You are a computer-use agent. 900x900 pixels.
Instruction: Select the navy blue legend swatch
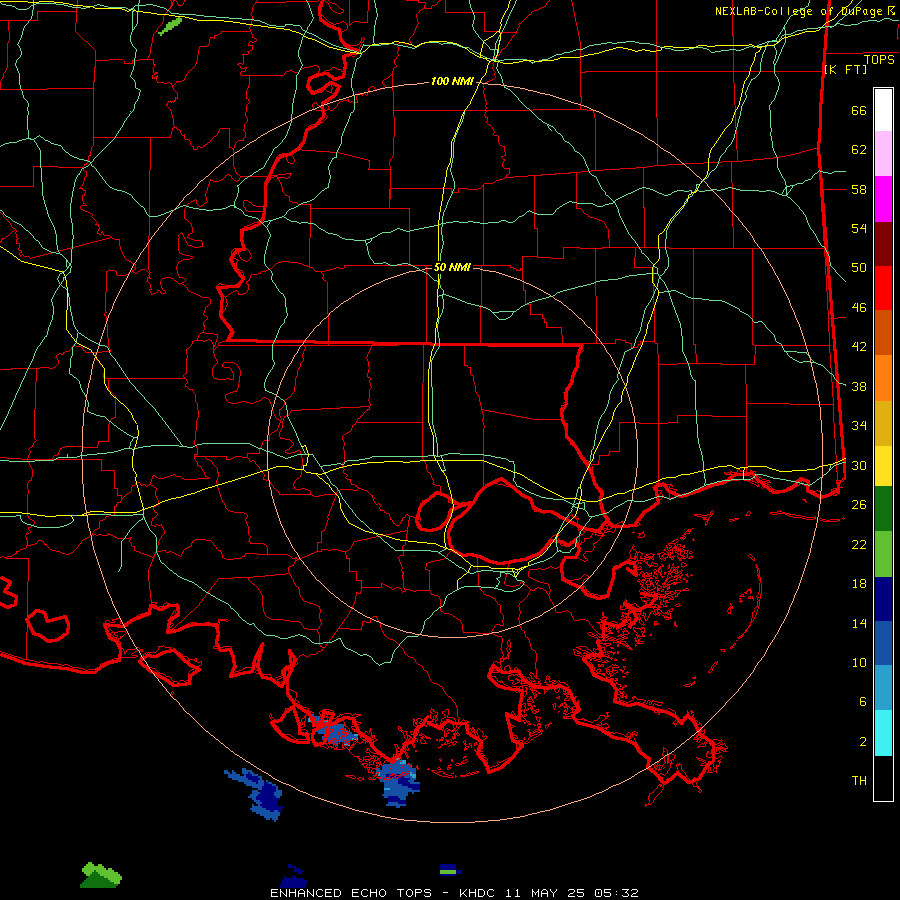pos(883,599)
